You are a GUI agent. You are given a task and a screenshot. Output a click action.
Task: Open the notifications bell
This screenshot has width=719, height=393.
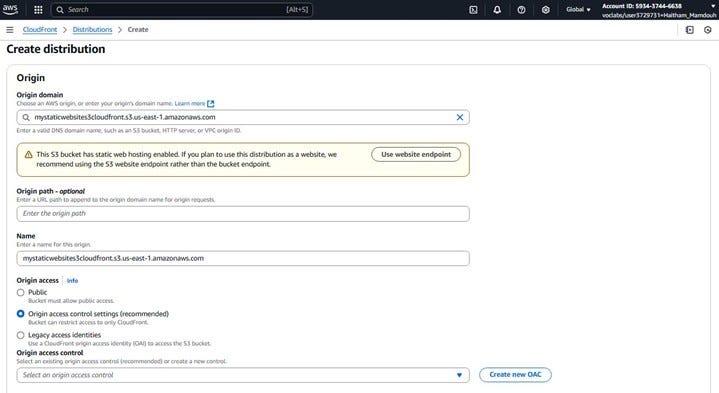click(x=497, y=10)
